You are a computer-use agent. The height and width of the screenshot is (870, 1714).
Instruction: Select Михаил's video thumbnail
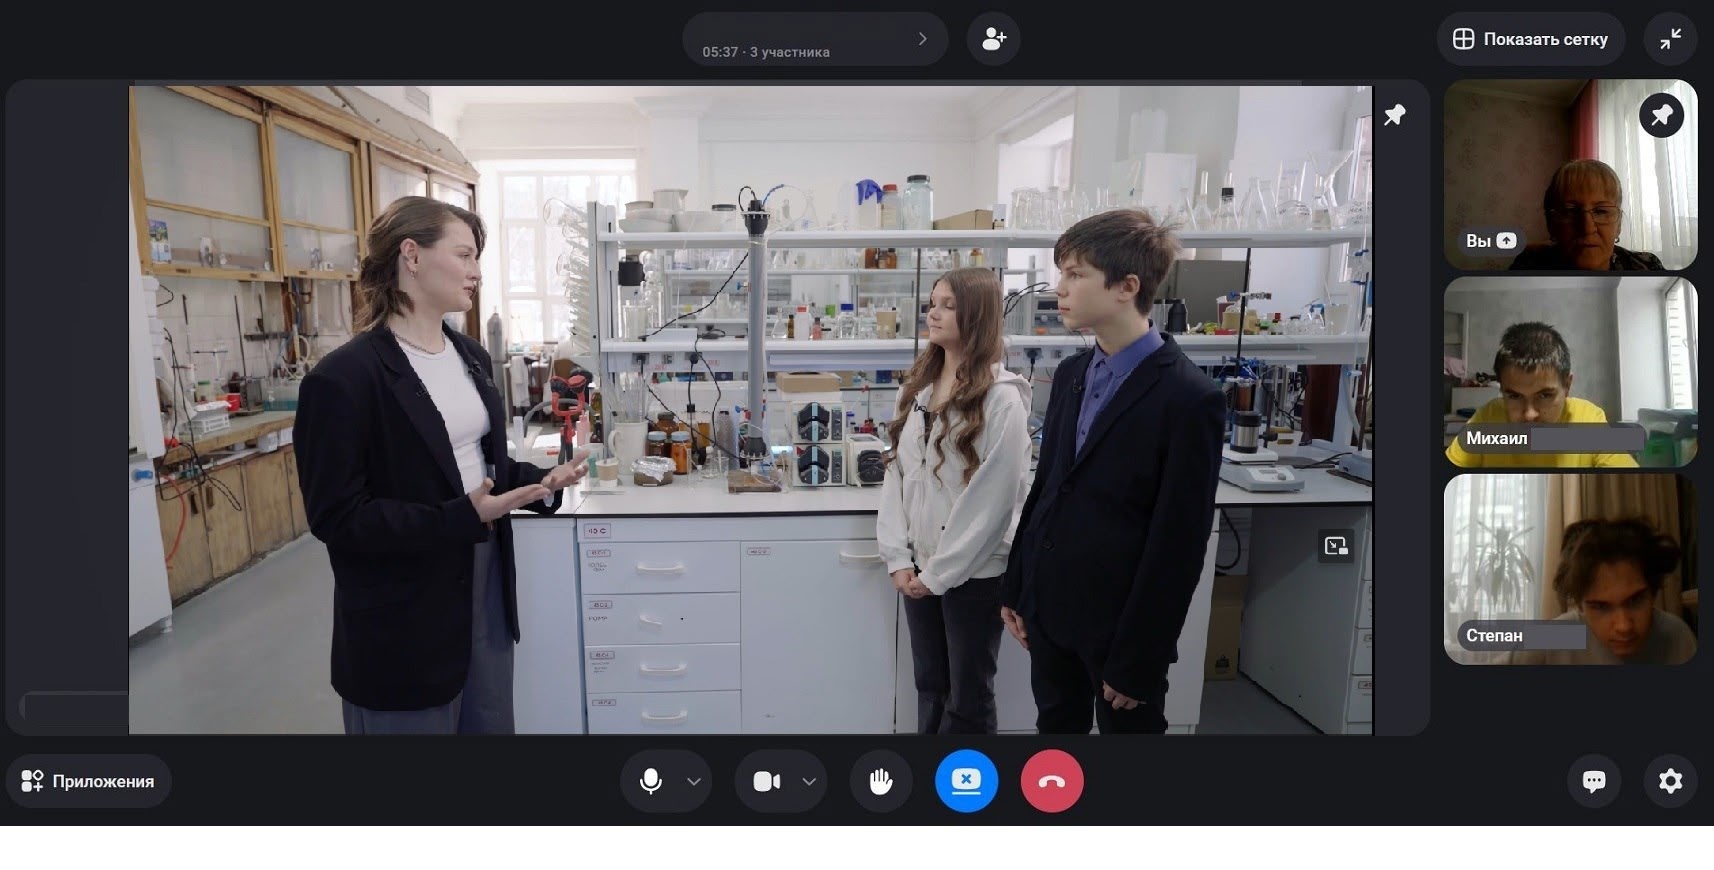click(1570, 372)
